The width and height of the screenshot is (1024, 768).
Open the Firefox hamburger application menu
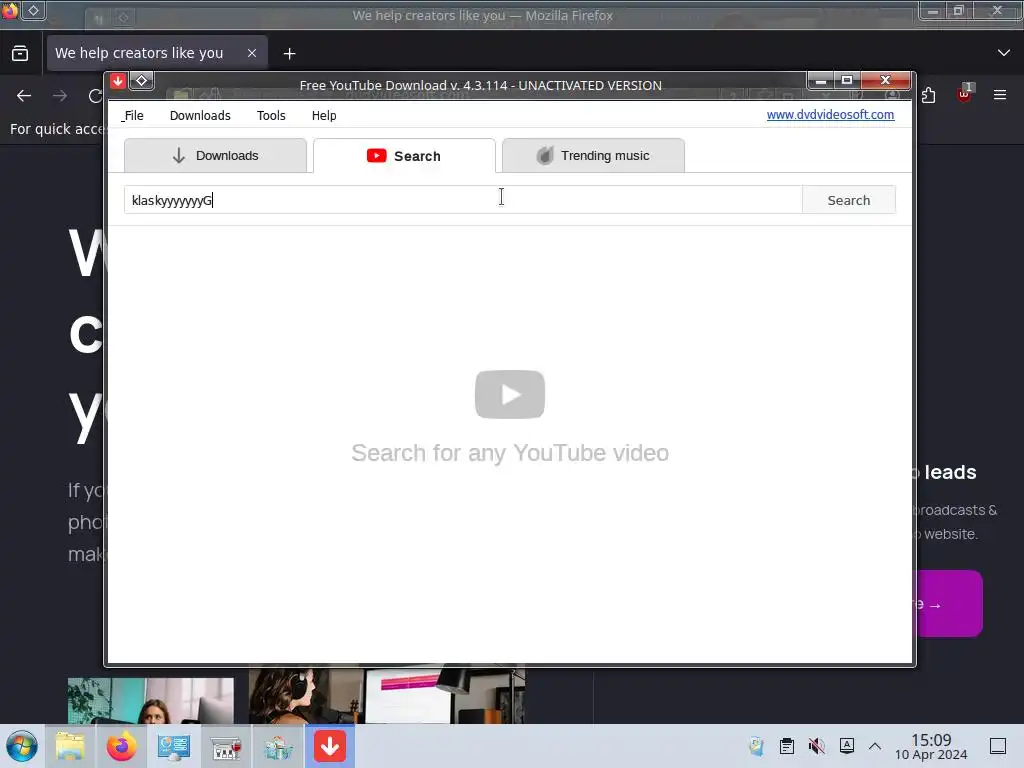coord(1000,95)
